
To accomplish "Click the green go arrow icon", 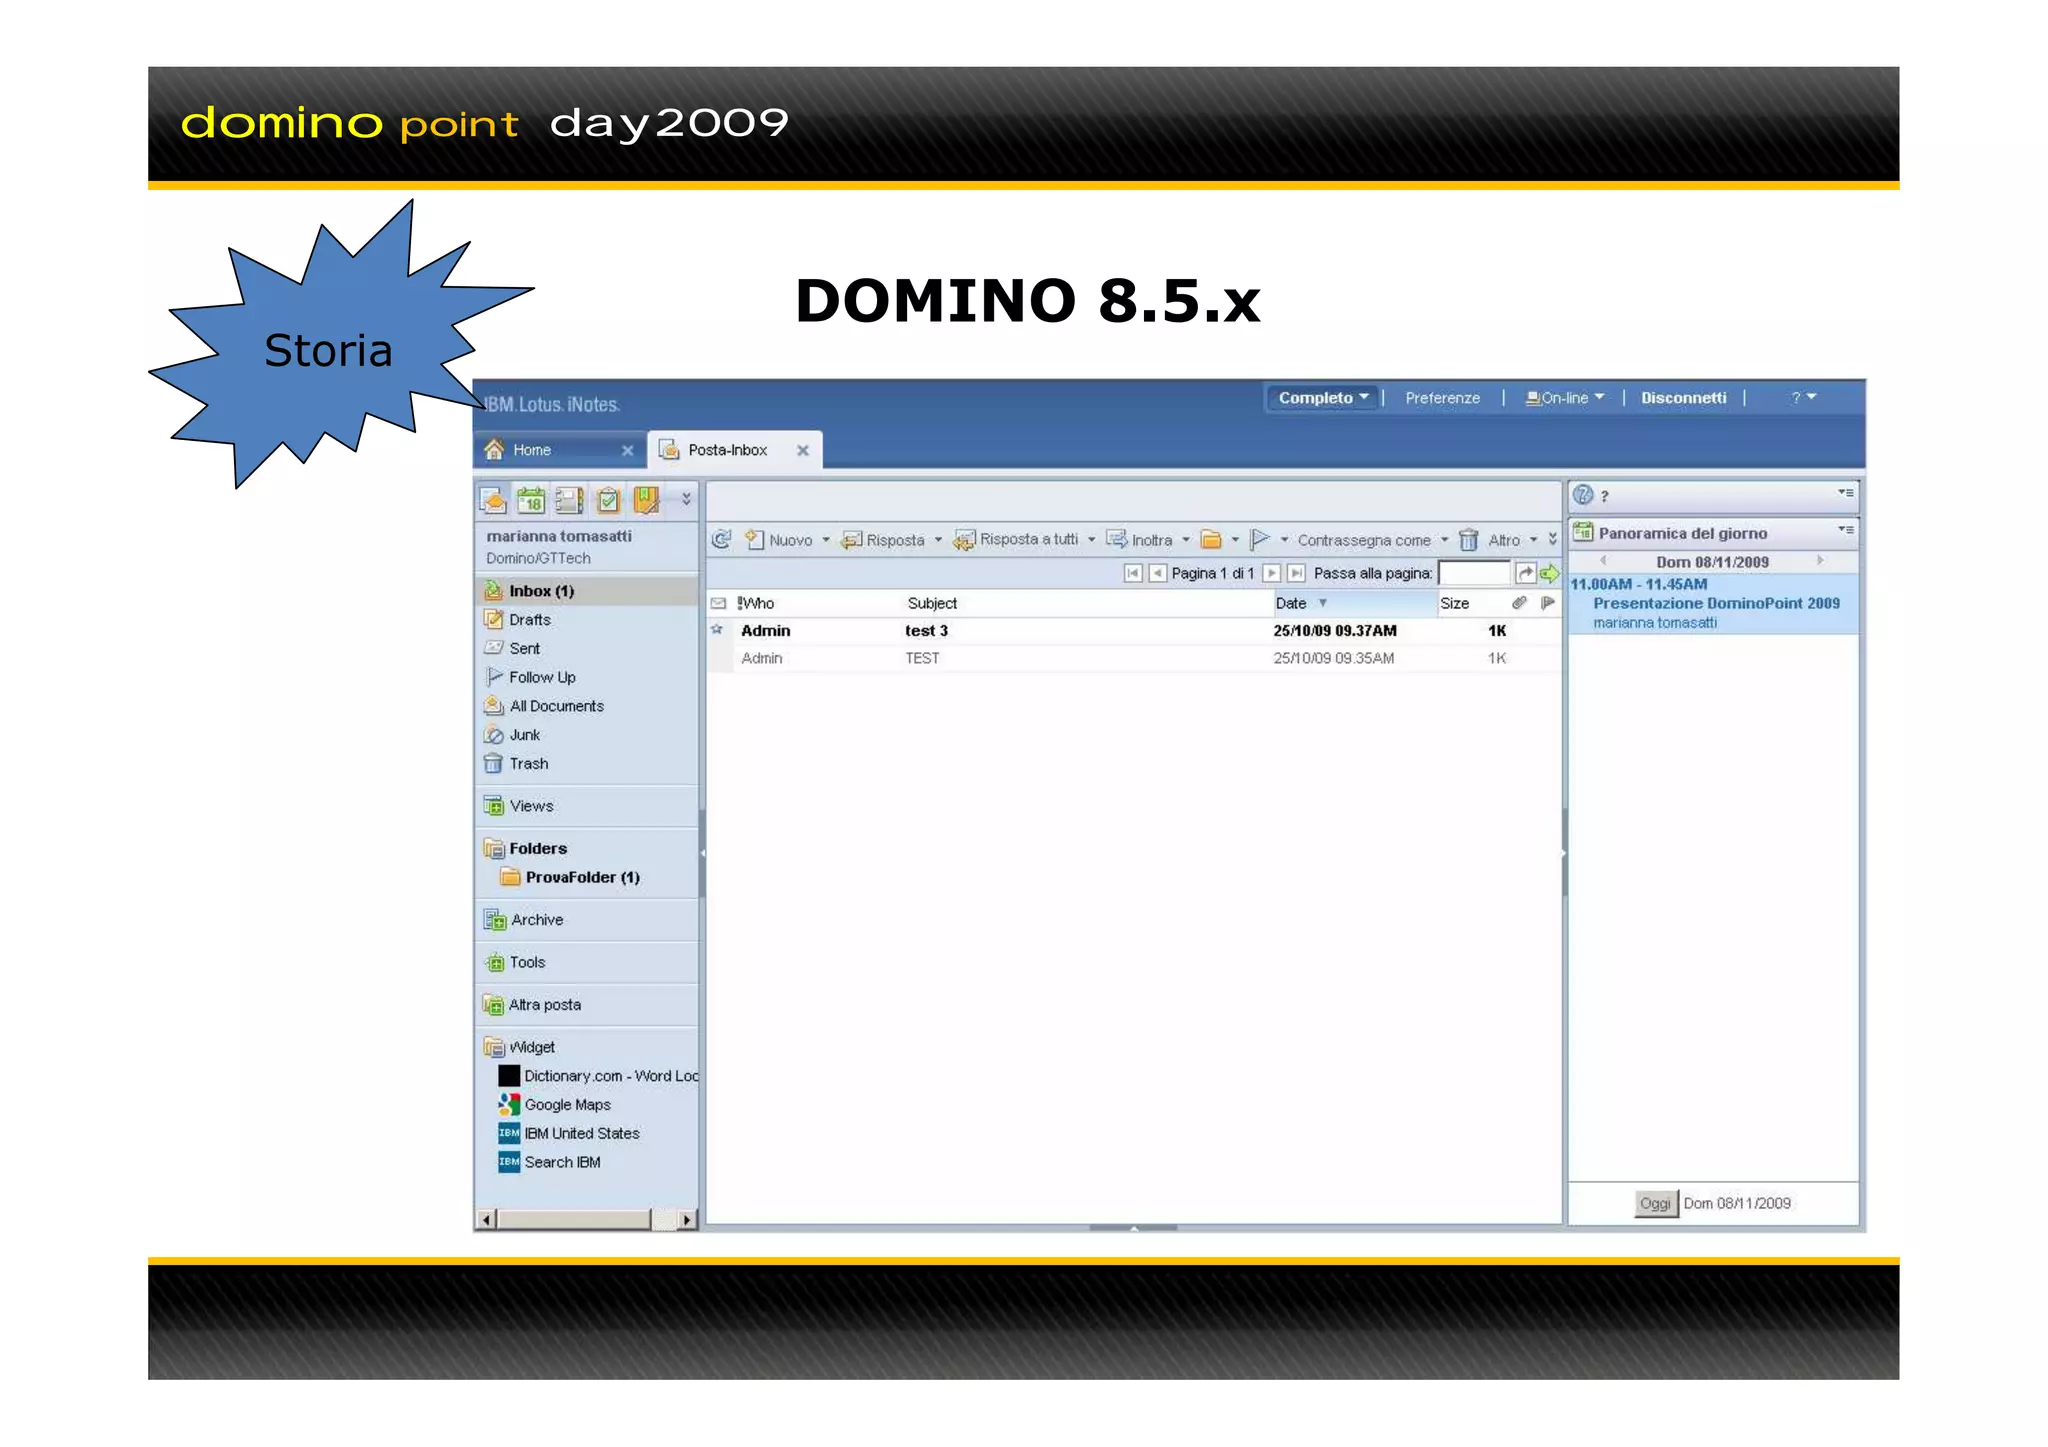I will click(x=1549, y=573).
